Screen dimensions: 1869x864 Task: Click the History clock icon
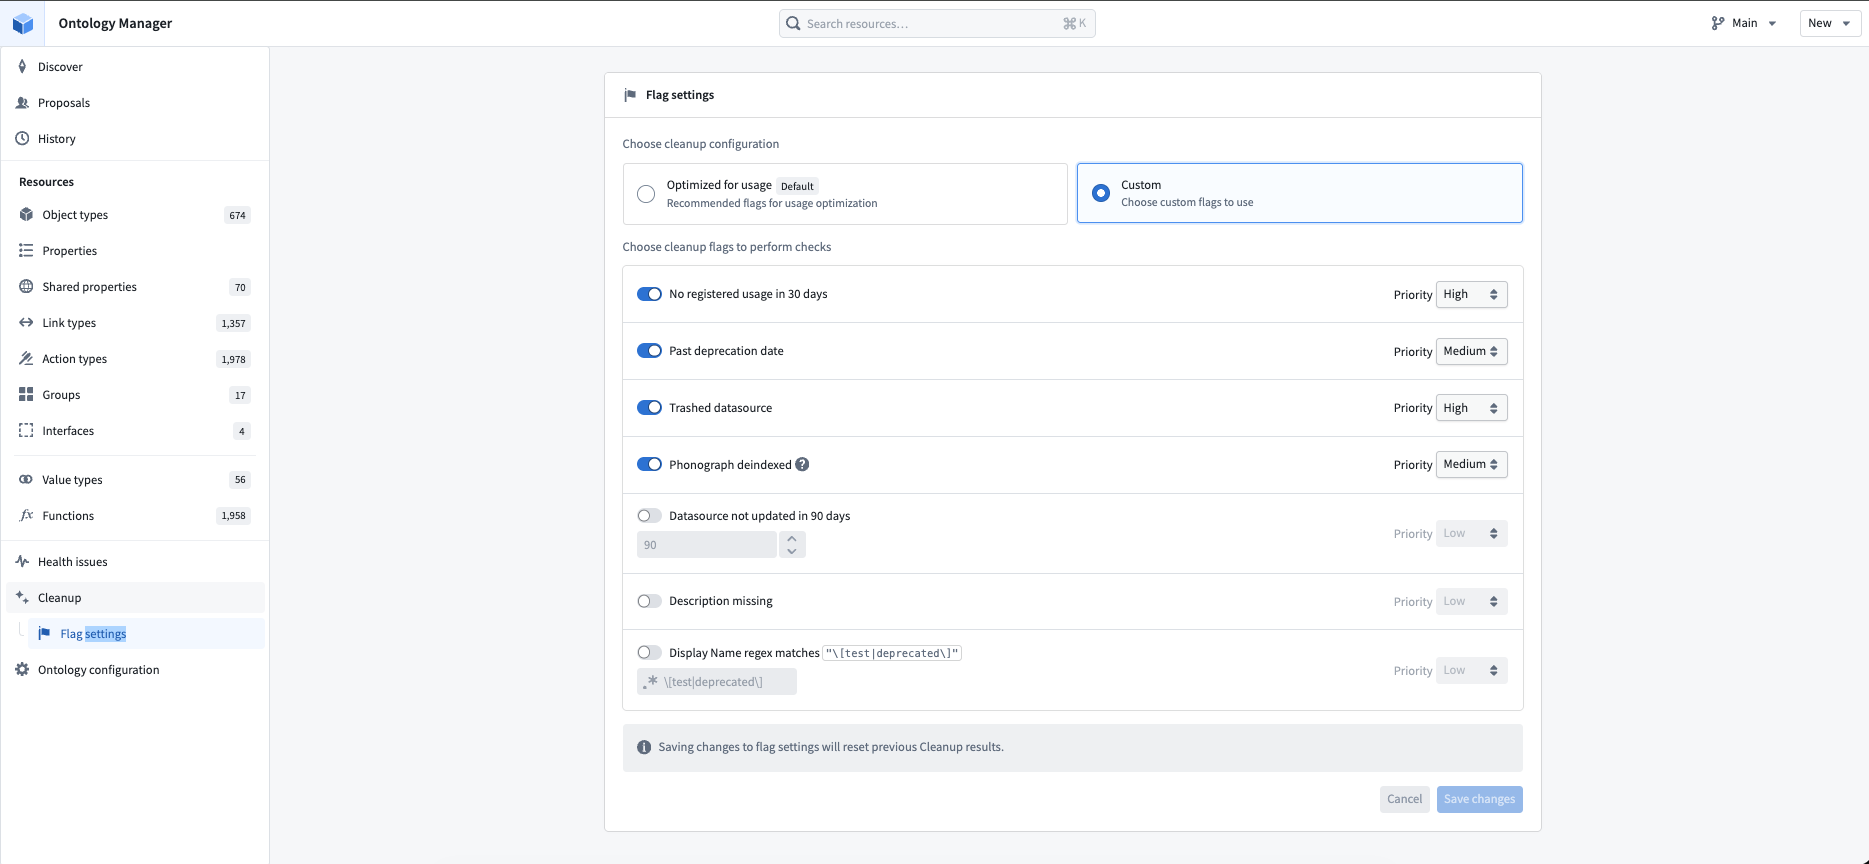22,139
